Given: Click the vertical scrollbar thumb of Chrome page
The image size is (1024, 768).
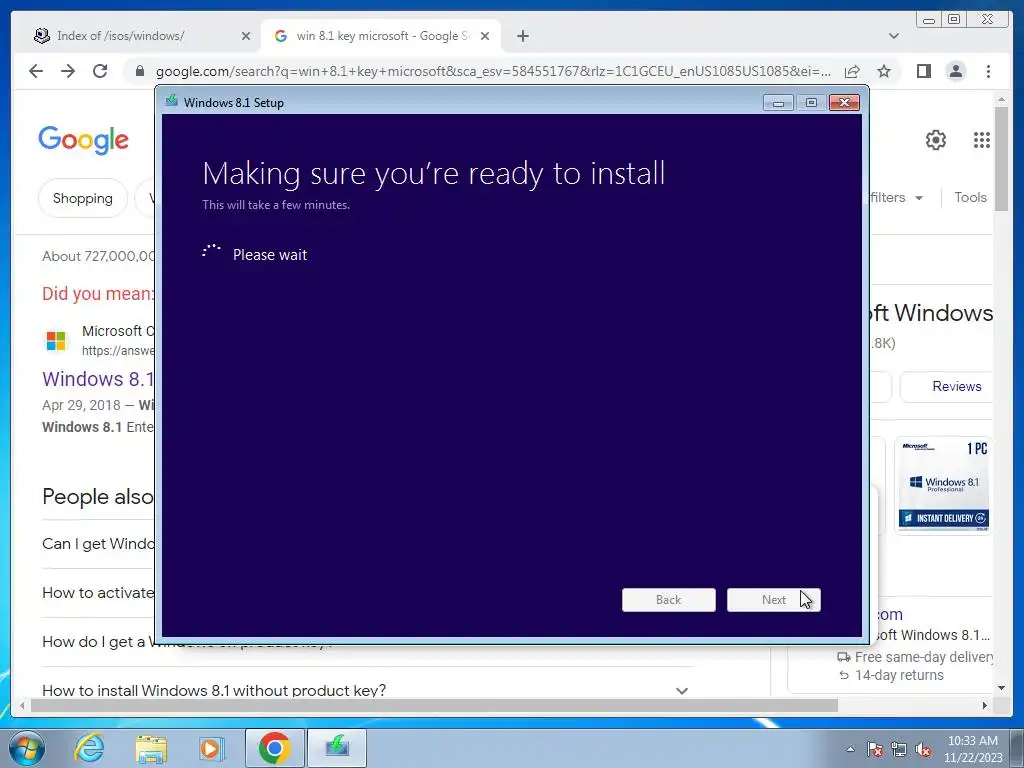Looking at the screenshot, I should pyautogui.click(x=1001, y=158).
